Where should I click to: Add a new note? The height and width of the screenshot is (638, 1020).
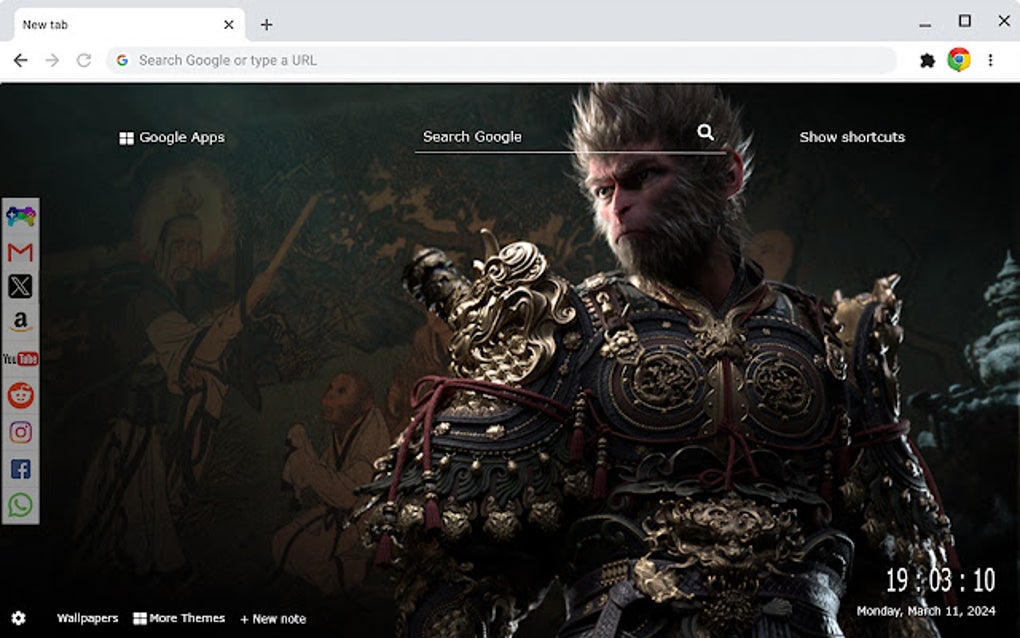point(273,619)
